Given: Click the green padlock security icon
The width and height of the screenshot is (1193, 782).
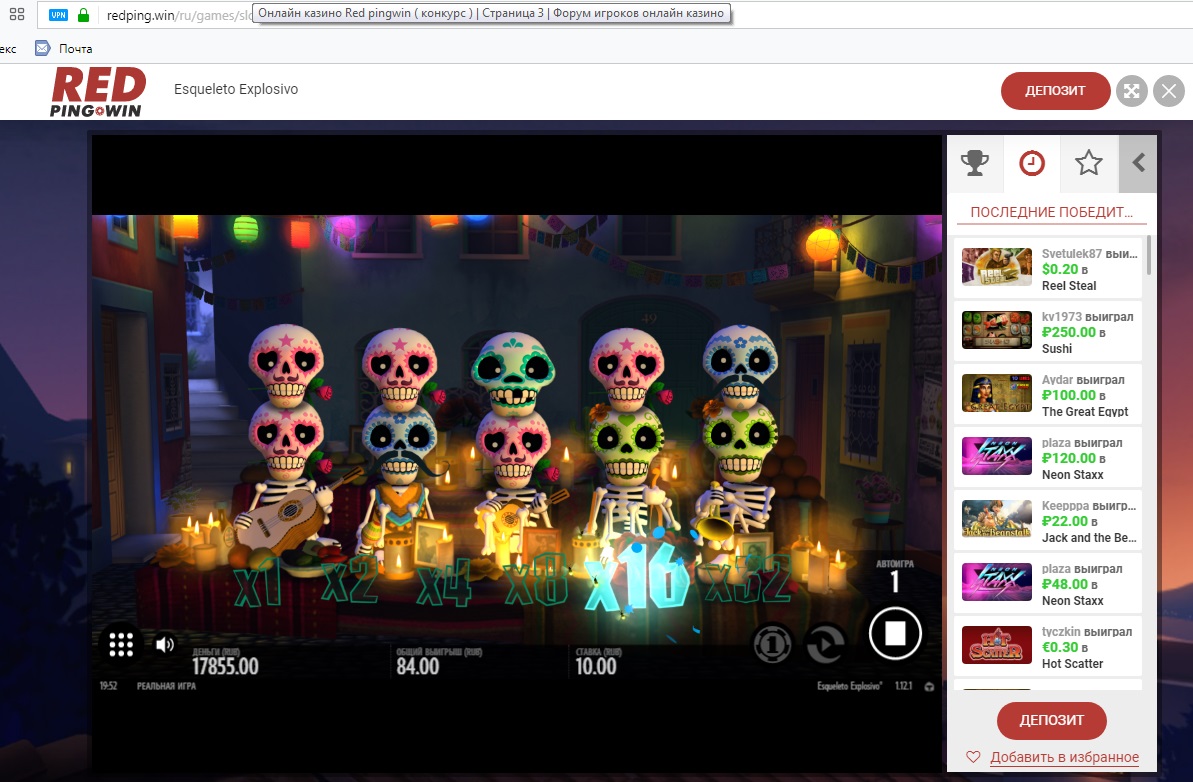Looking at the screenshot, I should click(x=84, y=14).
